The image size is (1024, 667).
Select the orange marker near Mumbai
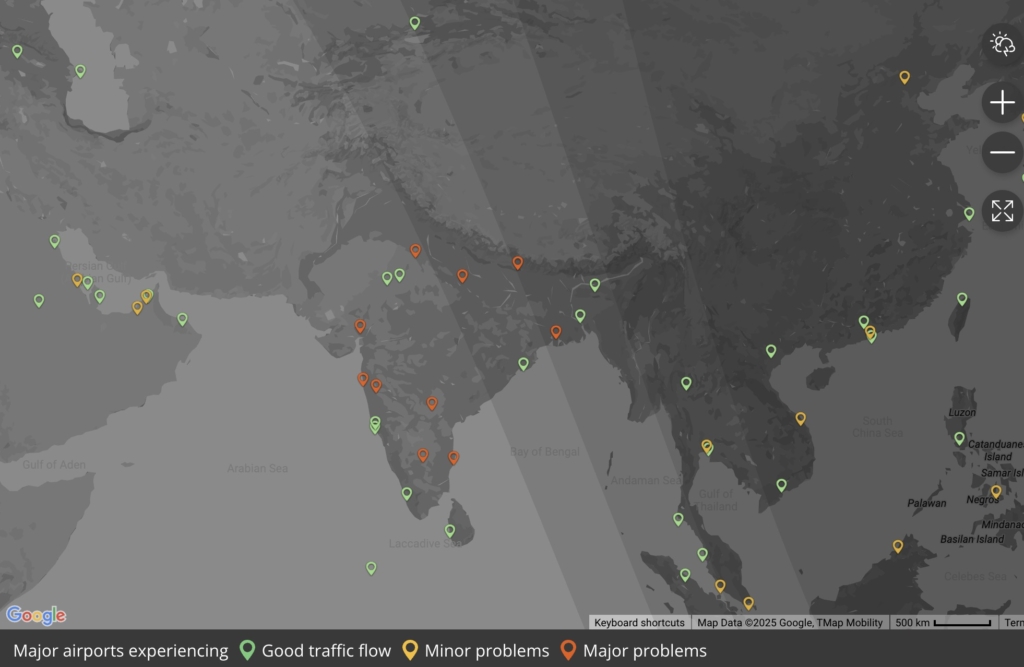click(x=362, y=378)
